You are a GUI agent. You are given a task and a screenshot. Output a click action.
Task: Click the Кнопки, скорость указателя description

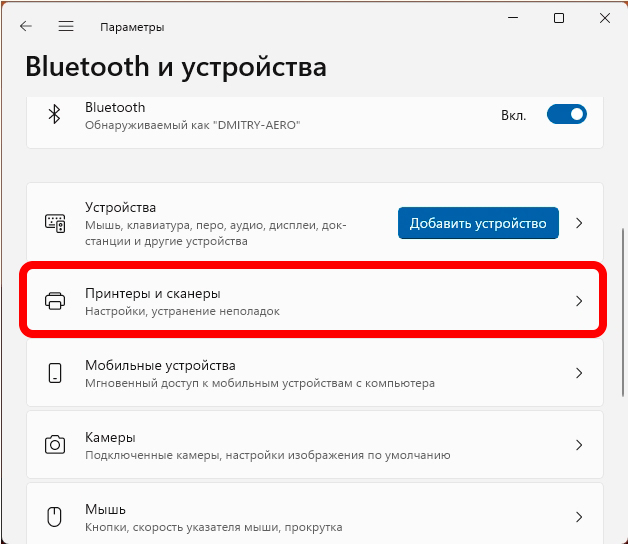pyautogui.click(x=214, y=527)
